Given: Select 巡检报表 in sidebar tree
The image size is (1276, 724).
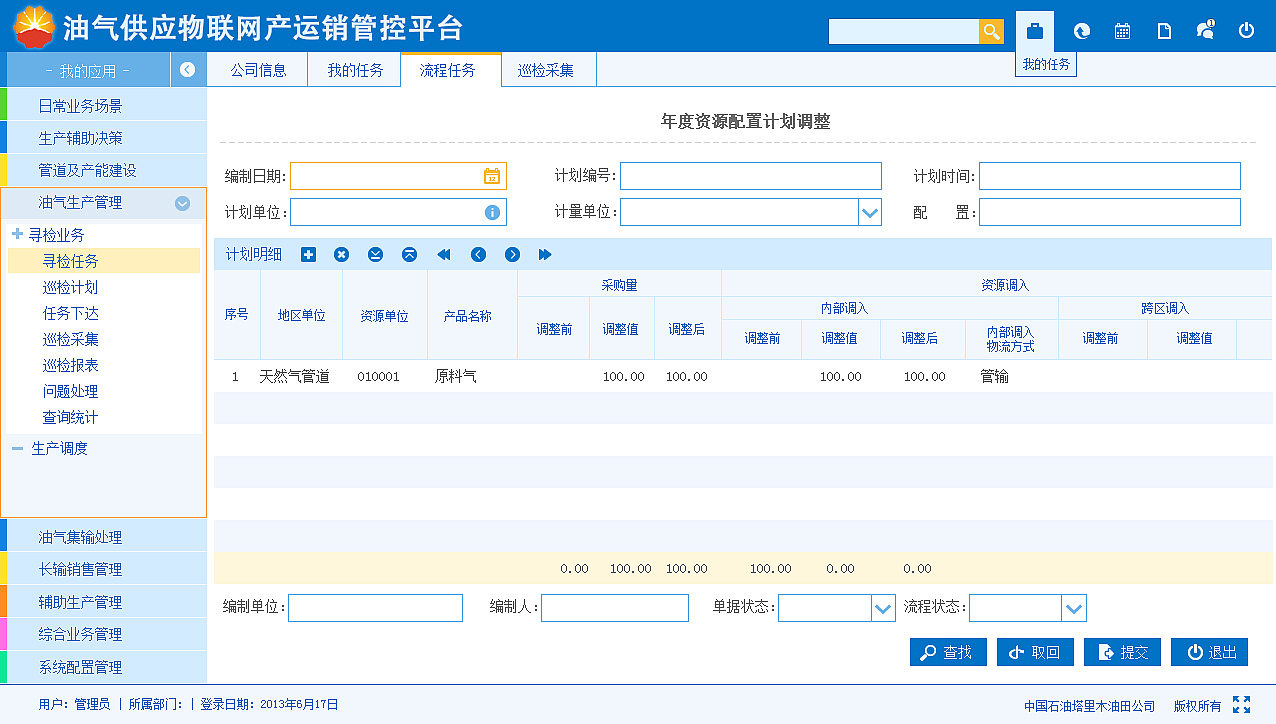Looking at the screenshot, I should (70, 365).
